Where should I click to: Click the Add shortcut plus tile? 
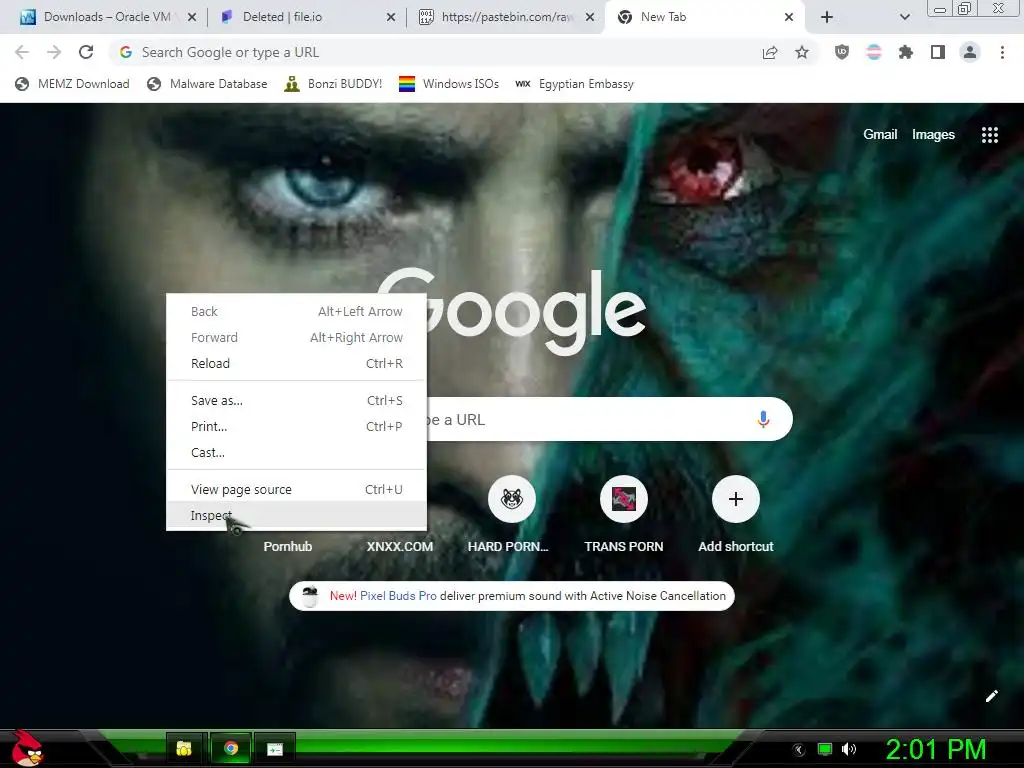pos(735,499)
